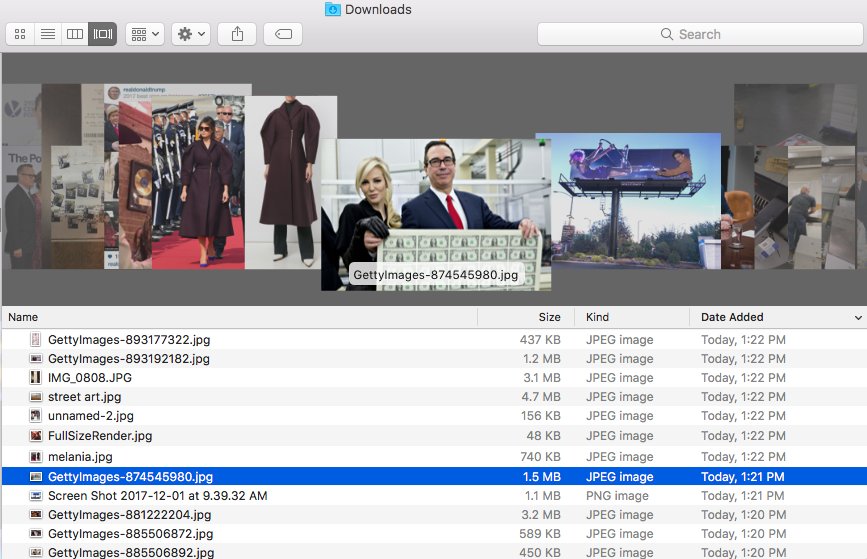Click the 156 KB size cell
The width and height of the screenshot is (867, 559).
540,416
